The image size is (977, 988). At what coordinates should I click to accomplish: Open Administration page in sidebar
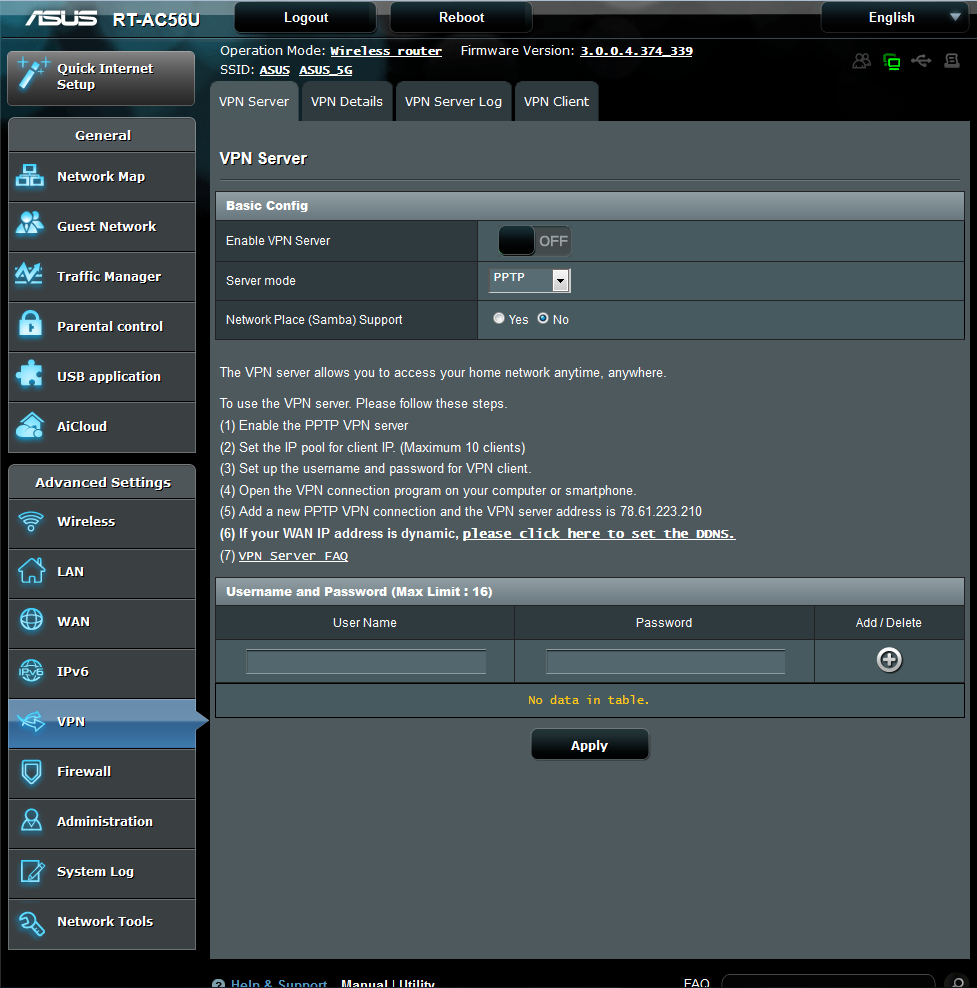pos(102,822)
